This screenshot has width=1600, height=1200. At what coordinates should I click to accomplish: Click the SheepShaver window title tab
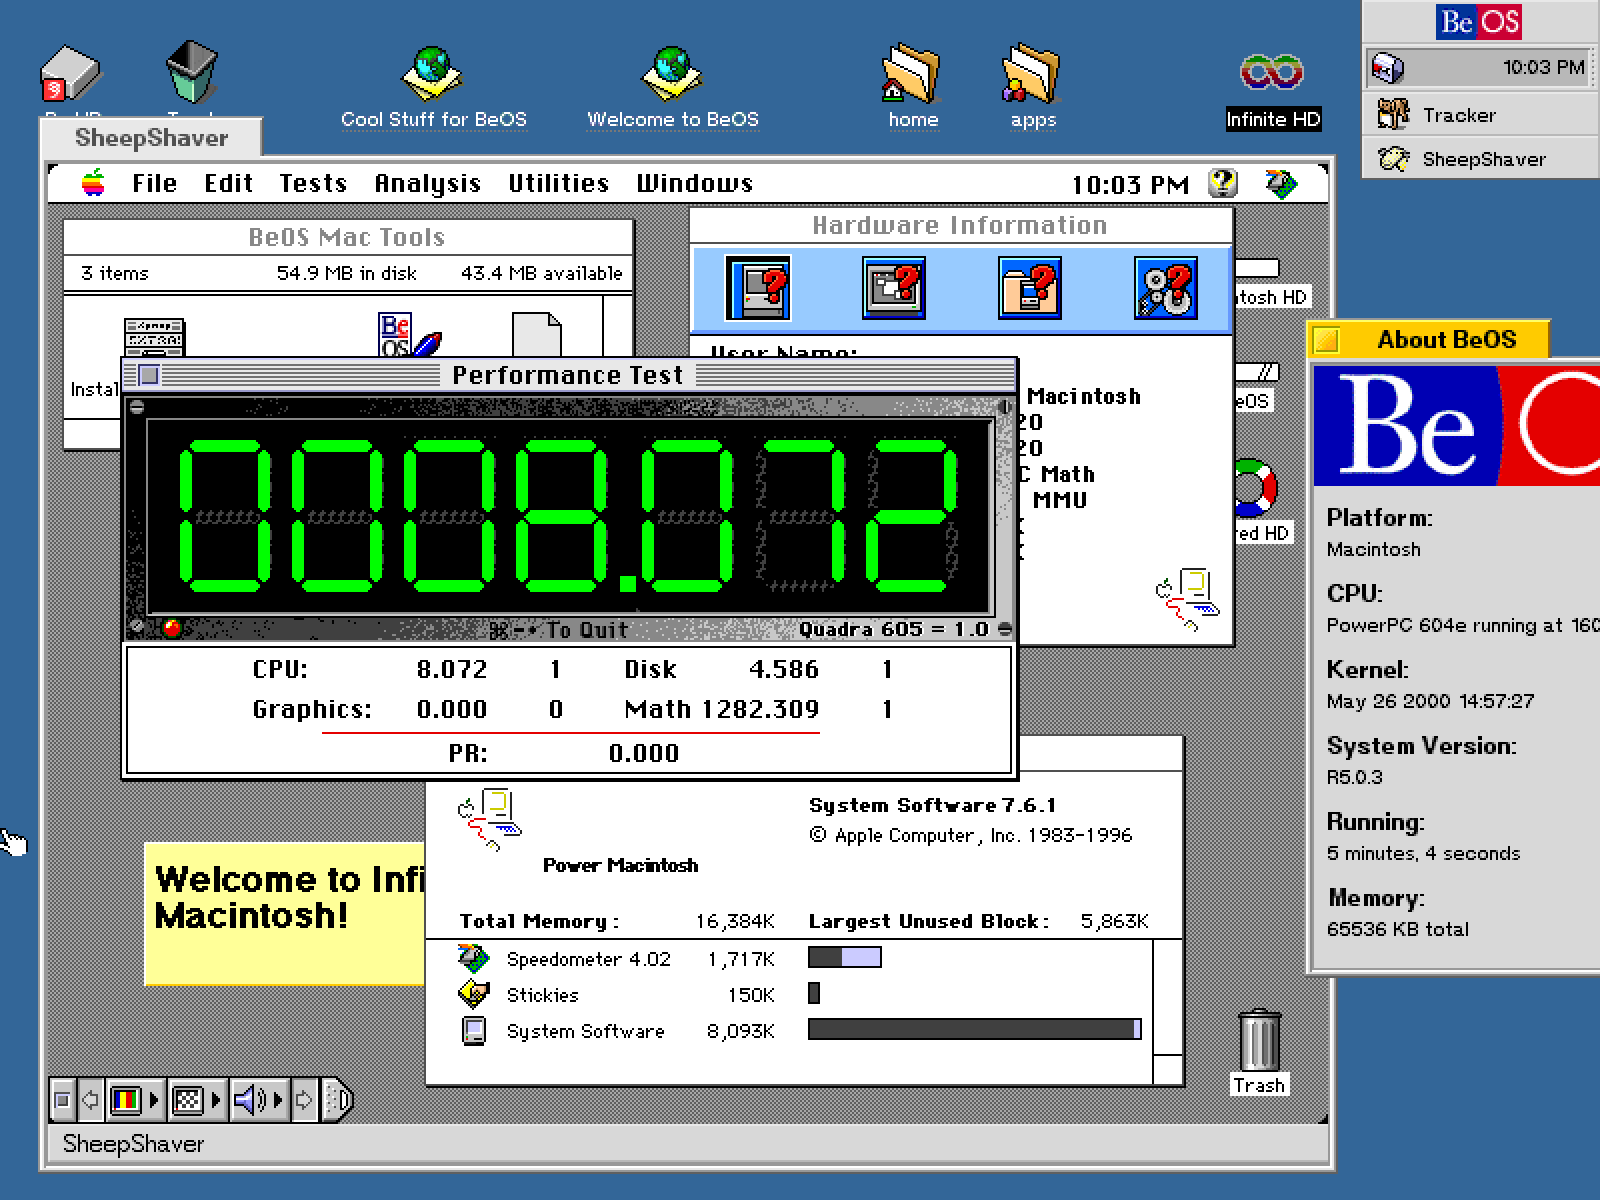151,138
